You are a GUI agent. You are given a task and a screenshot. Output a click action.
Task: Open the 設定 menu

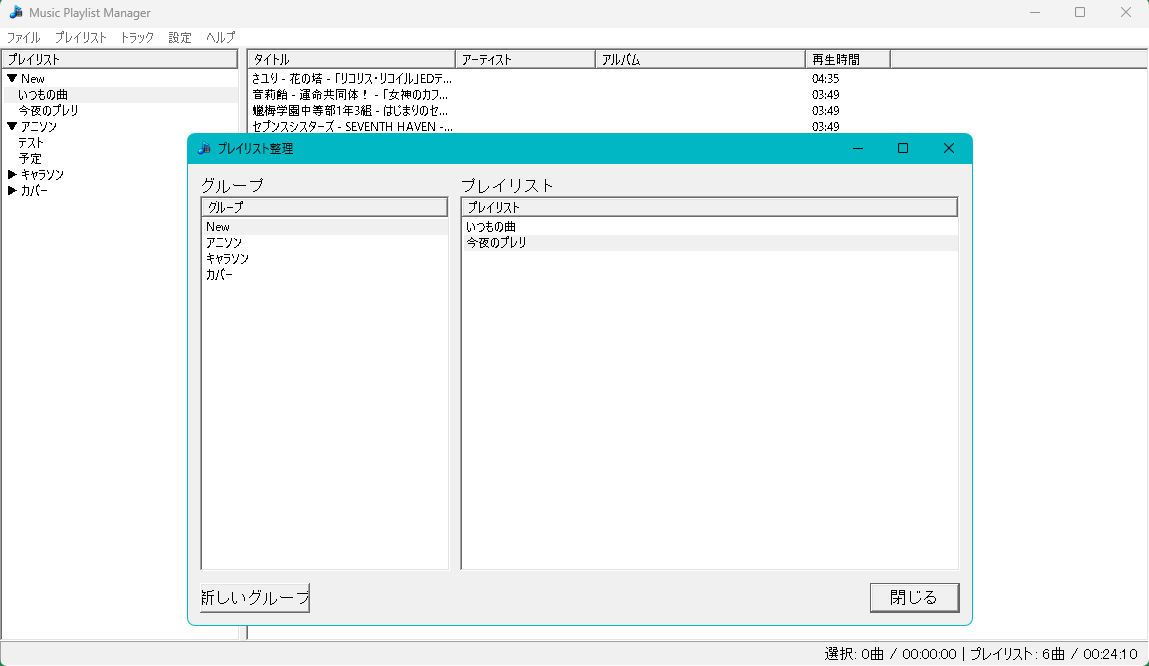[x=180, y=37]
